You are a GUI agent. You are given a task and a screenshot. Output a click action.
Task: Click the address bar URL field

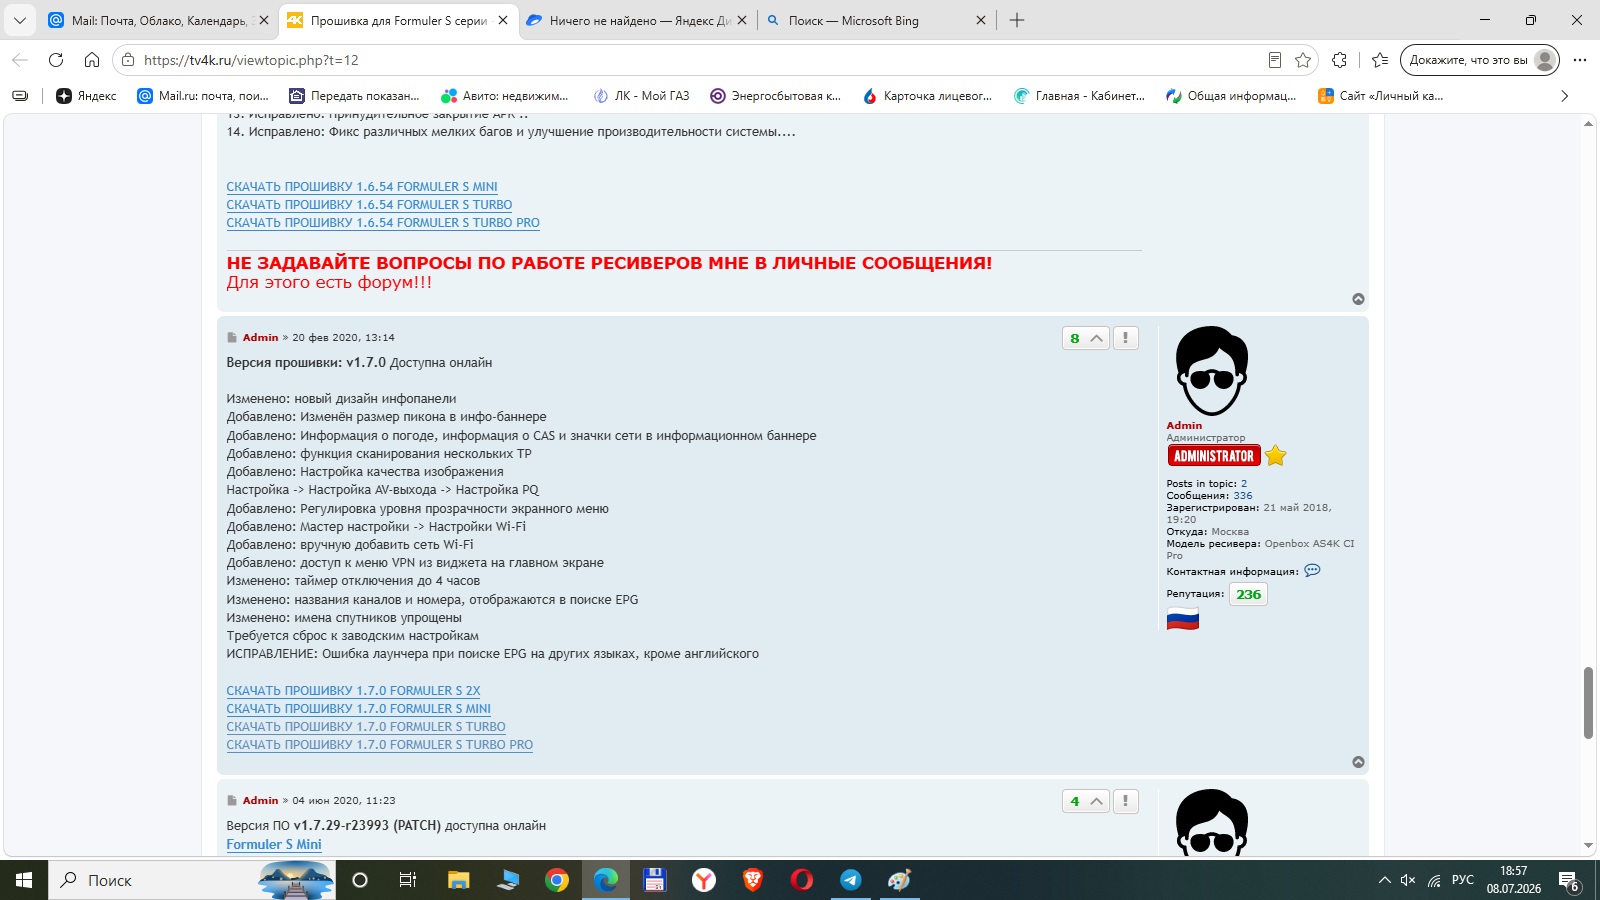(x=700, y=60)
